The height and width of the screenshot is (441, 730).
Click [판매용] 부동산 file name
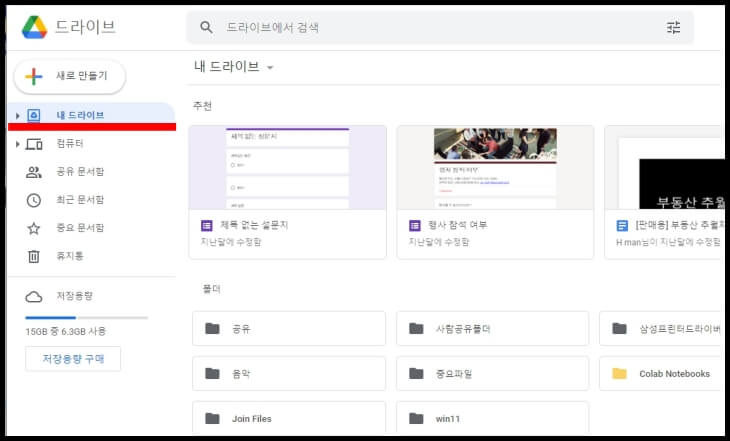tap(680, 225)
